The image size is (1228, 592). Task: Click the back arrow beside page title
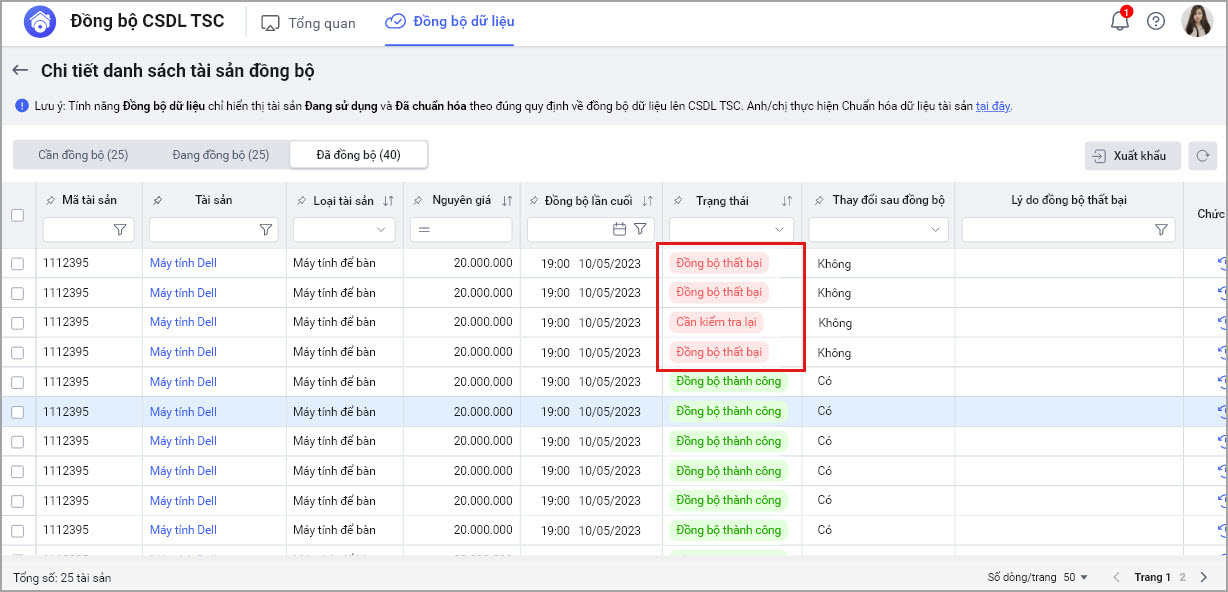tap(20, 71)
